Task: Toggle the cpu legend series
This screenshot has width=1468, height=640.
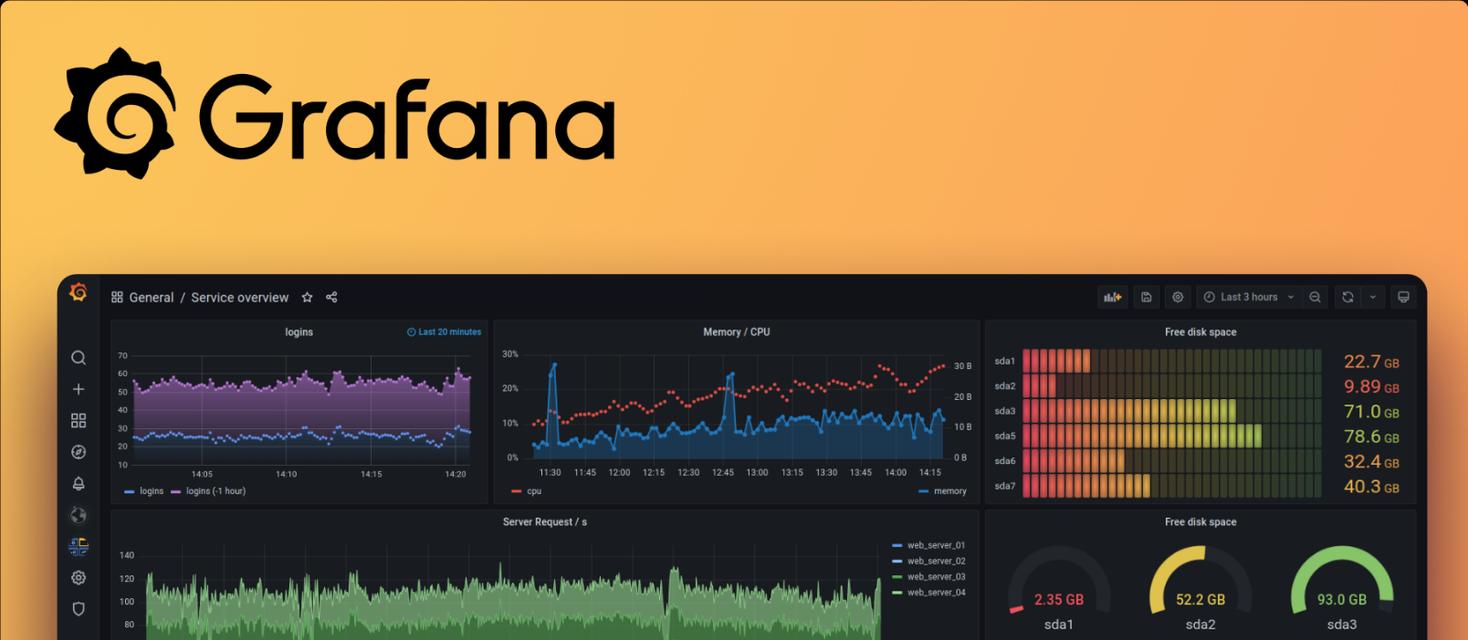Action: click(526, 491)
